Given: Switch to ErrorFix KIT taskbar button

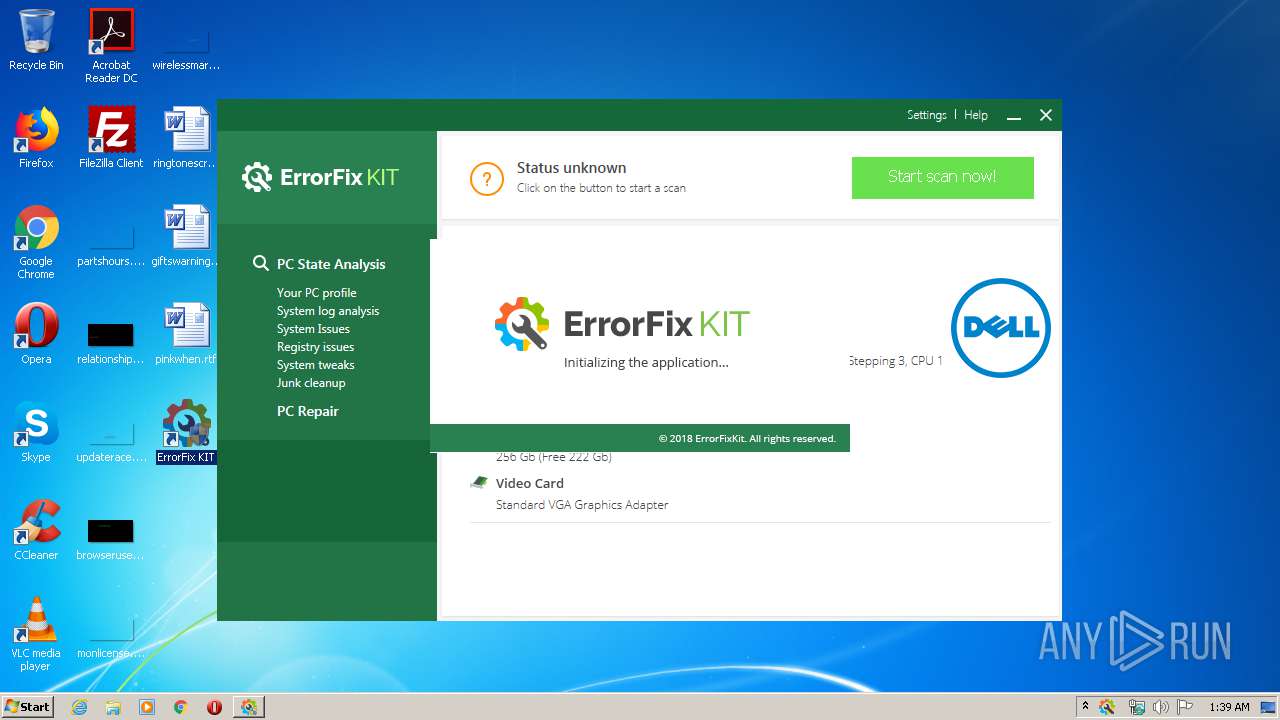Looking at the screenshot, I should pos(248,707).
